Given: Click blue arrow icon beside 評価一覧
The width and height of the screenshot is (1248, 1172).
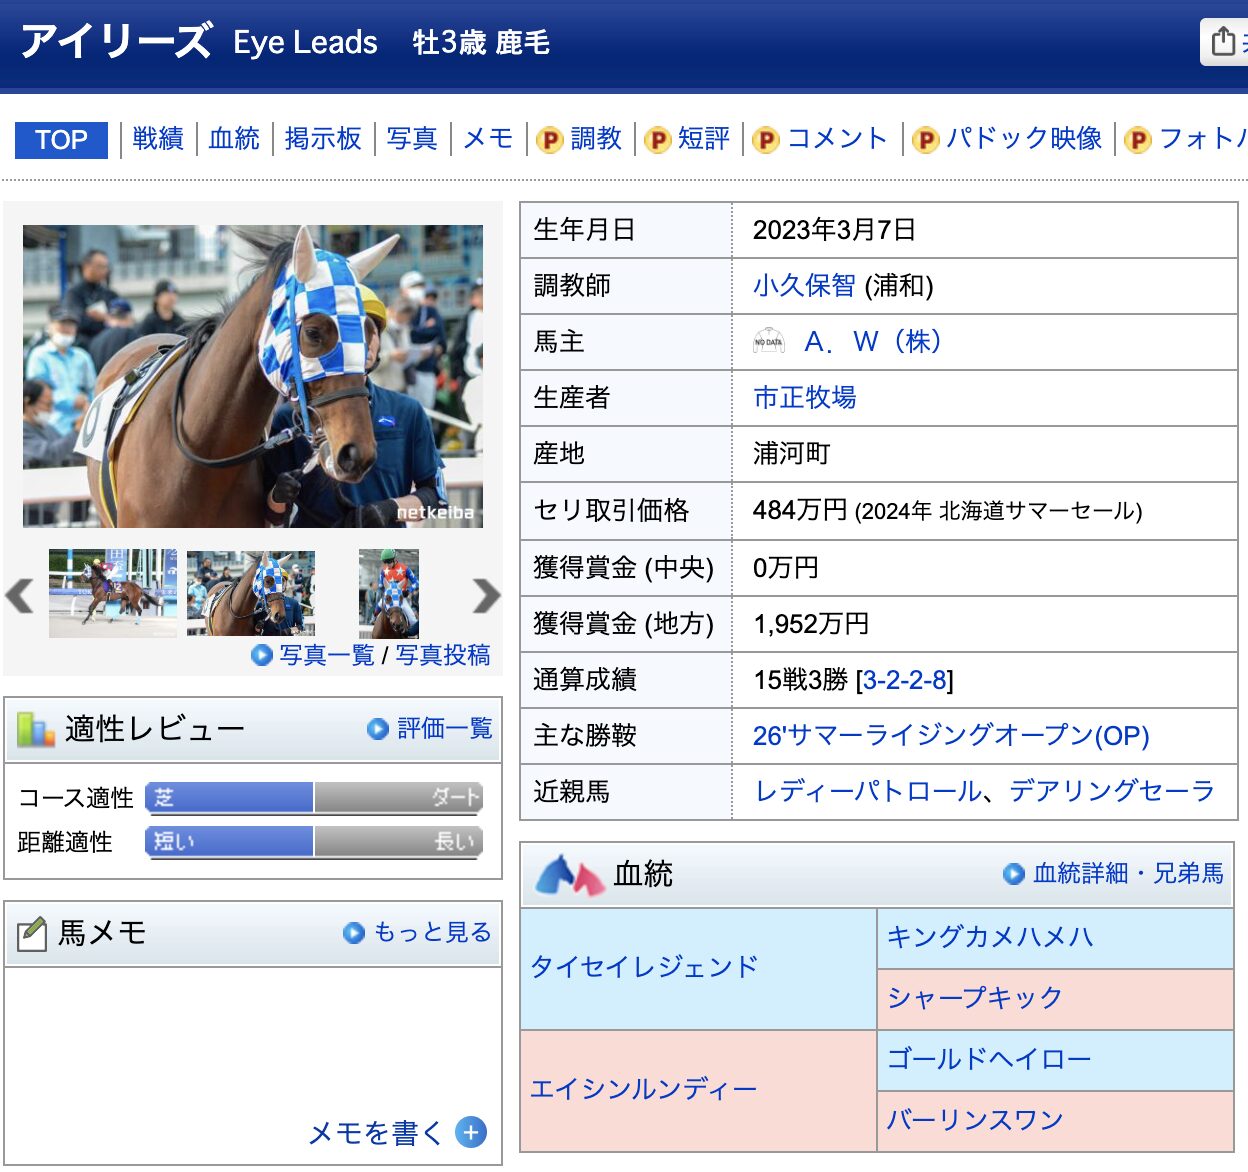Looking at the screenshot, I should click(x=378, y=729).
